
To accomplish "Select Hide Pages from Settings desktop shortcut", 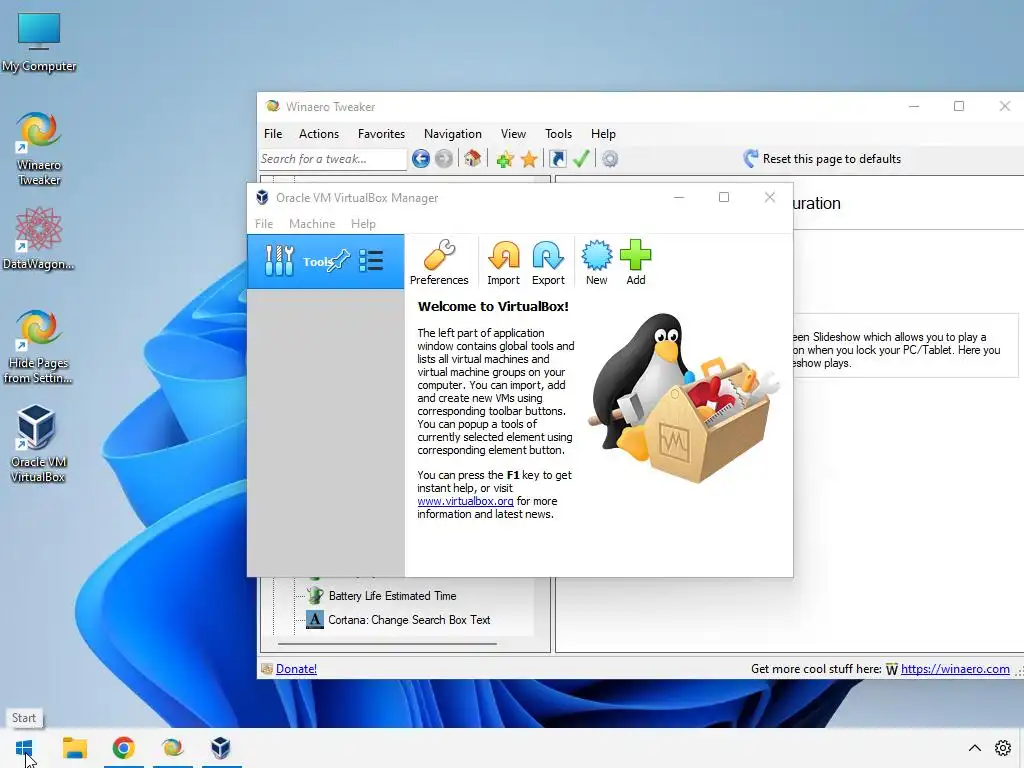I will pos(38,347).
